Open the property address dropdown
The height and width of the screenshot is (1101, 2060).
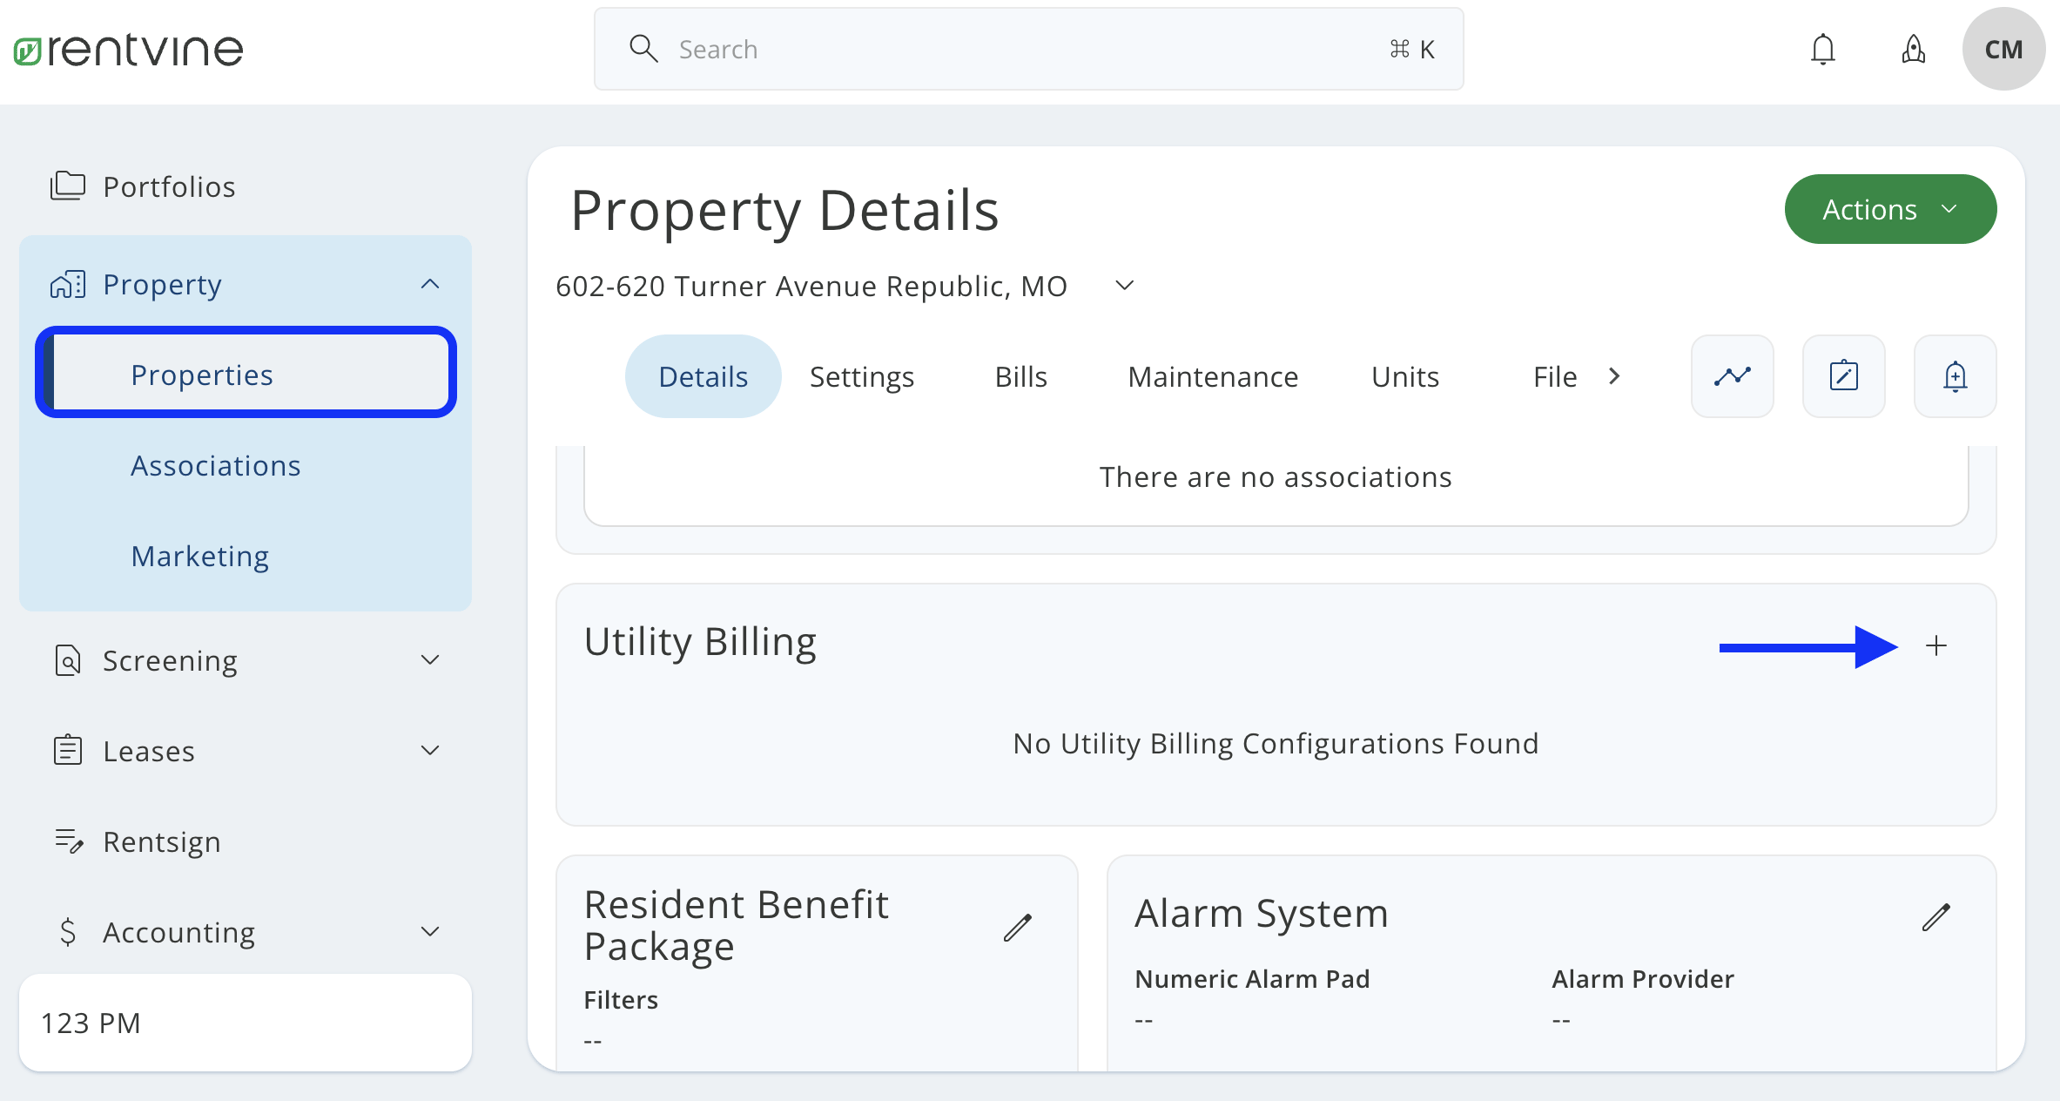tap(1123, 285)
